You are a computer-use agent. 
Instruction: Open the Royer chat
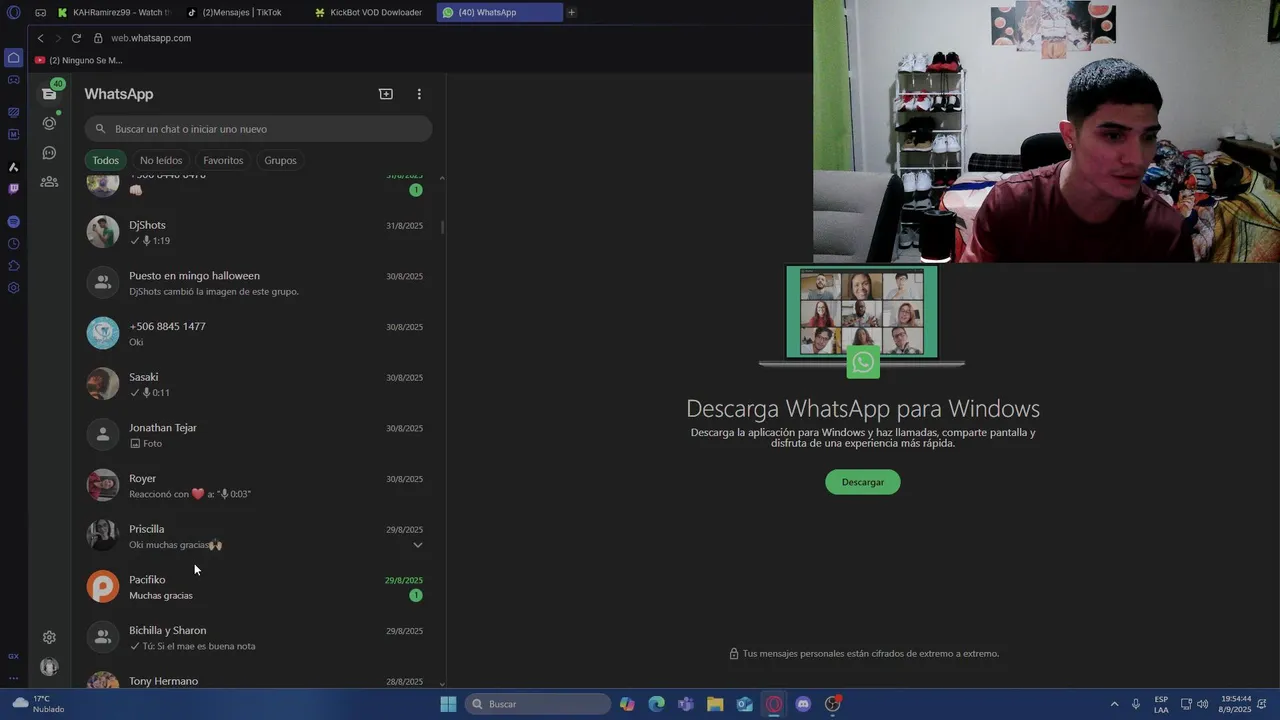256,485
